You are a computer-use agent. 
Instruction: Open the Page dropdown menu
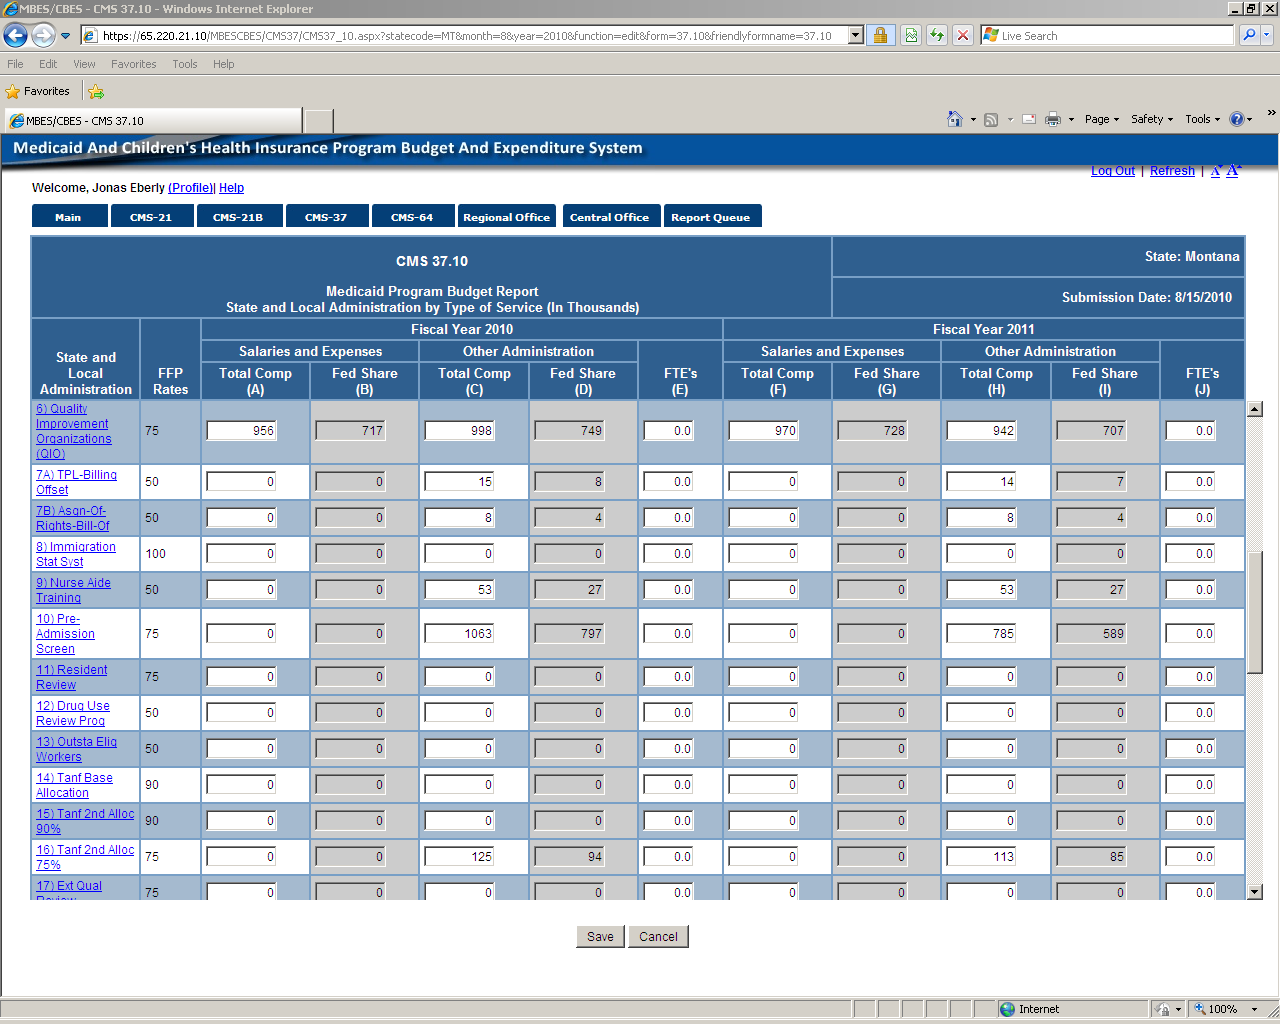click(x=1102, y=119)
